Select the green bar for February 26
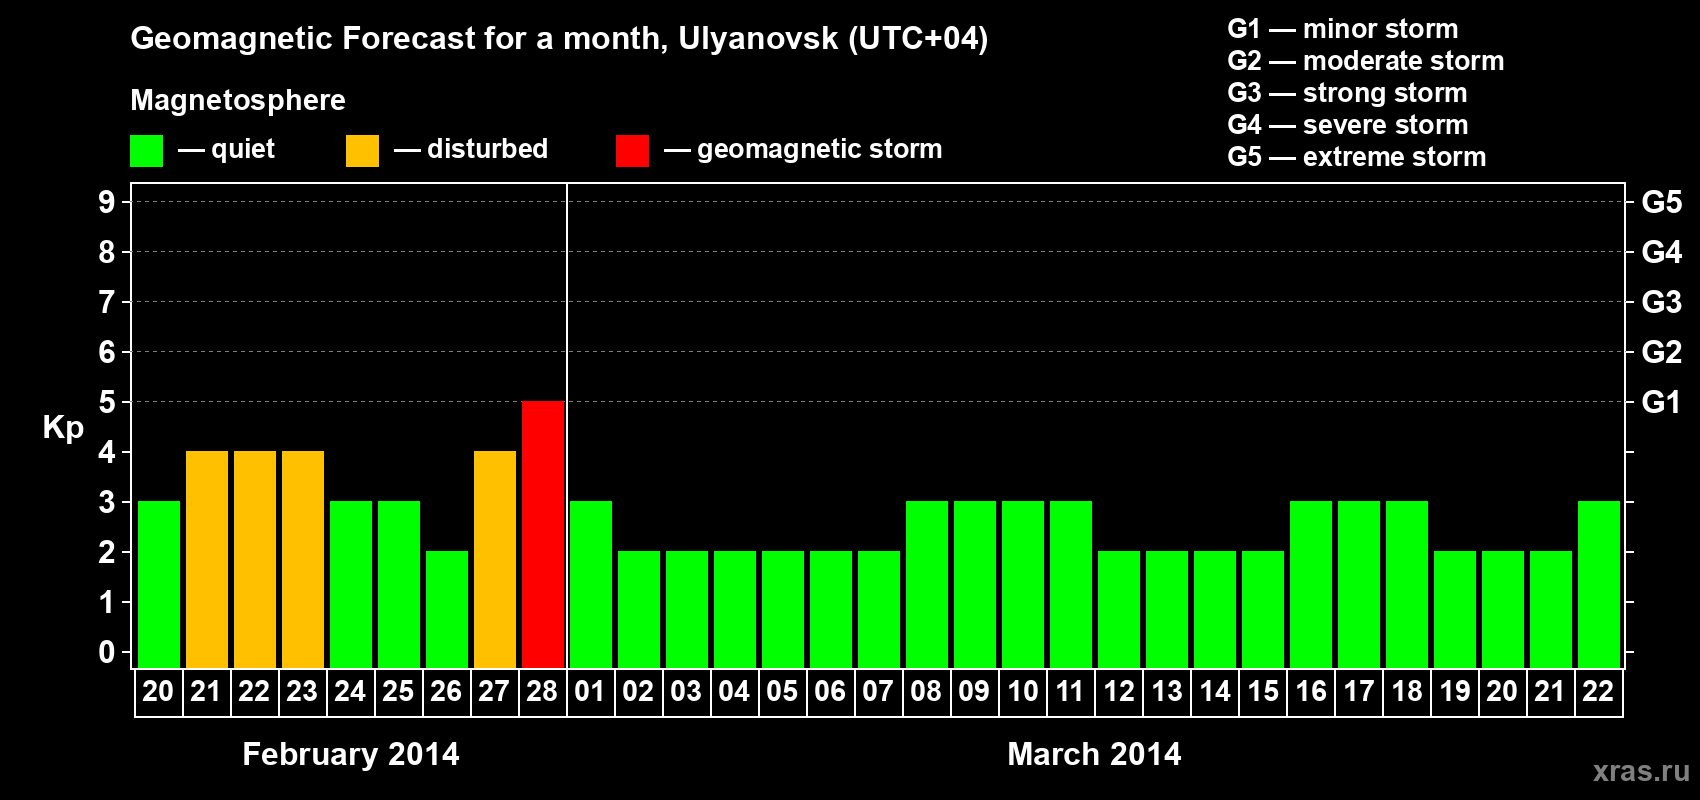Viewport: 1700px width, 800px height. [x=447, y=609]
